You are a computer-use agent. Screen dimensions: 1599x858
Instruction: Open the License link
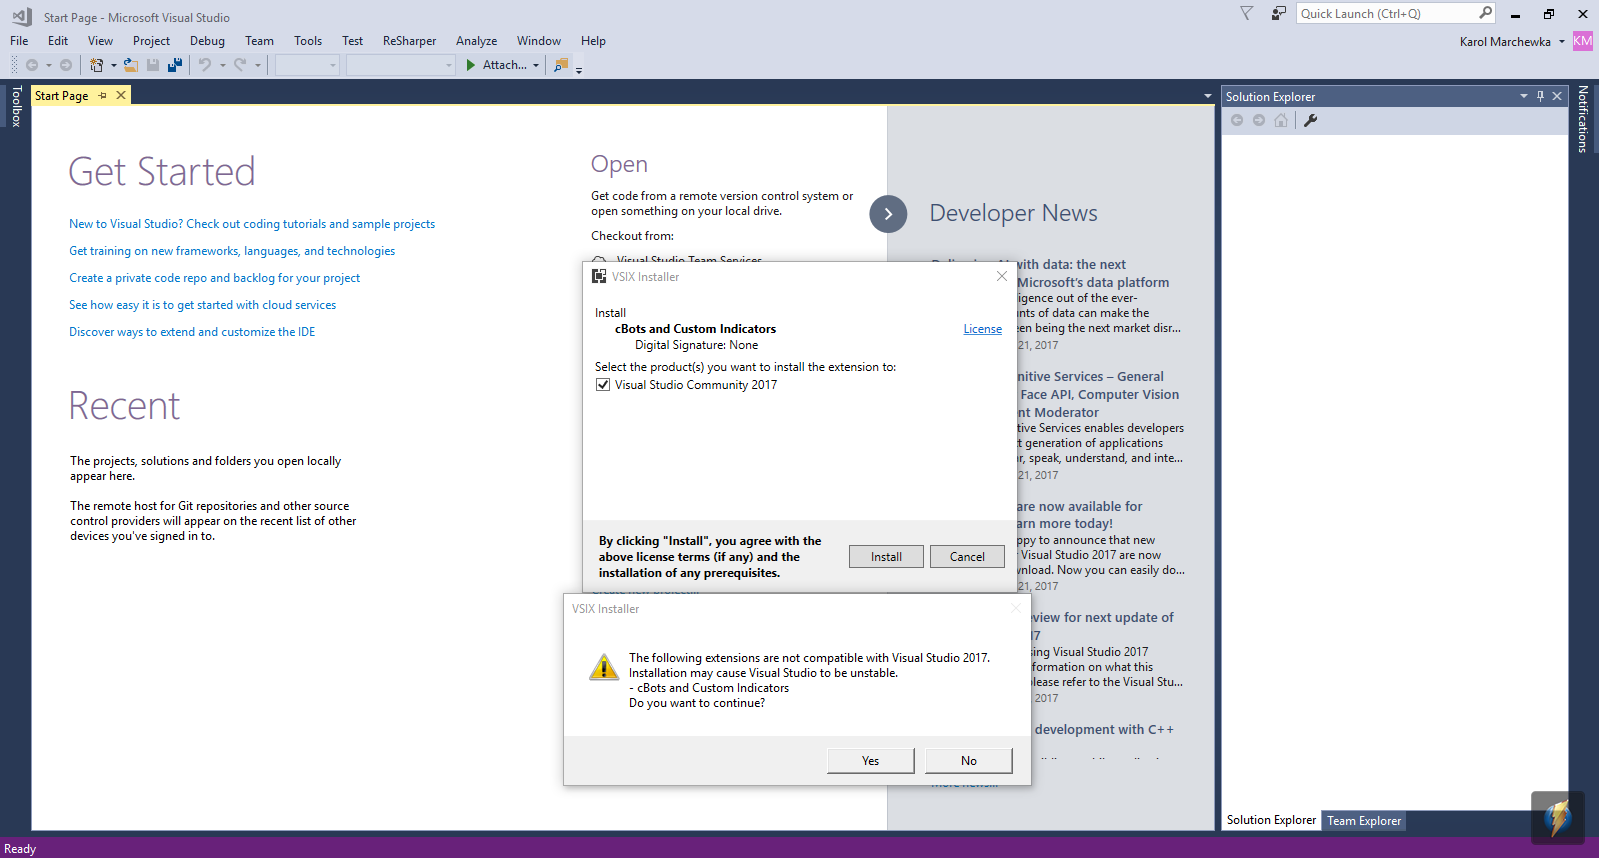point(982,329)
